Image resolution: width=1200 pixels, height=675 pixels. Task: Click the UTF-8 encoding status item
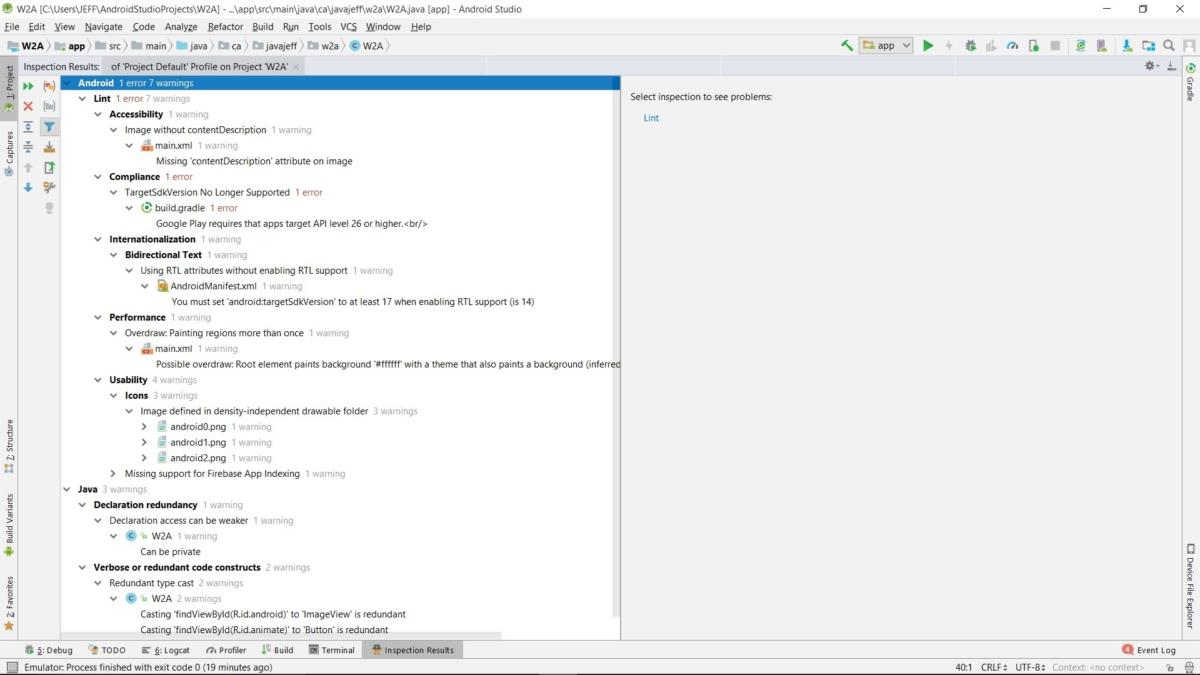tap(1030, 667)
